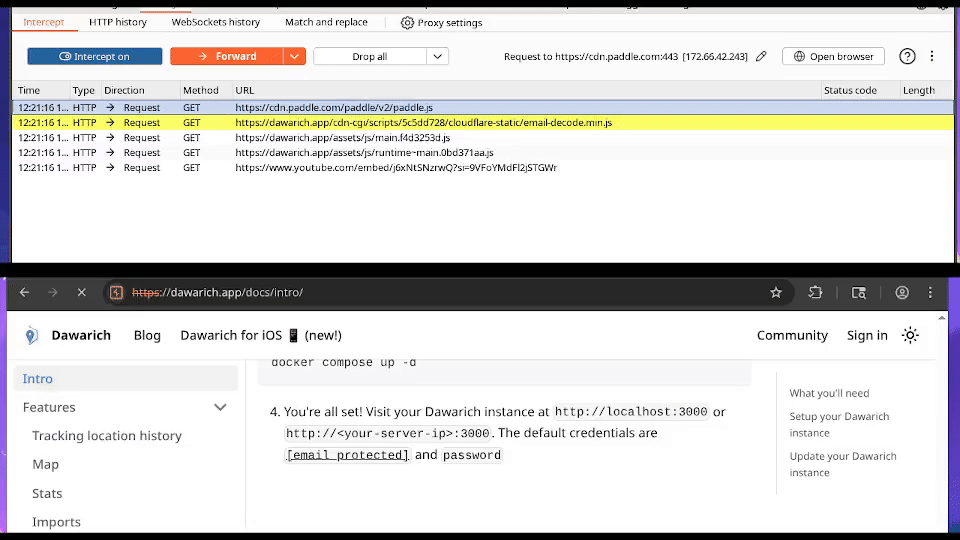Click the tab search icon in browser toolbar
Screen dimensions: 960x540
[x=859, y=293]
